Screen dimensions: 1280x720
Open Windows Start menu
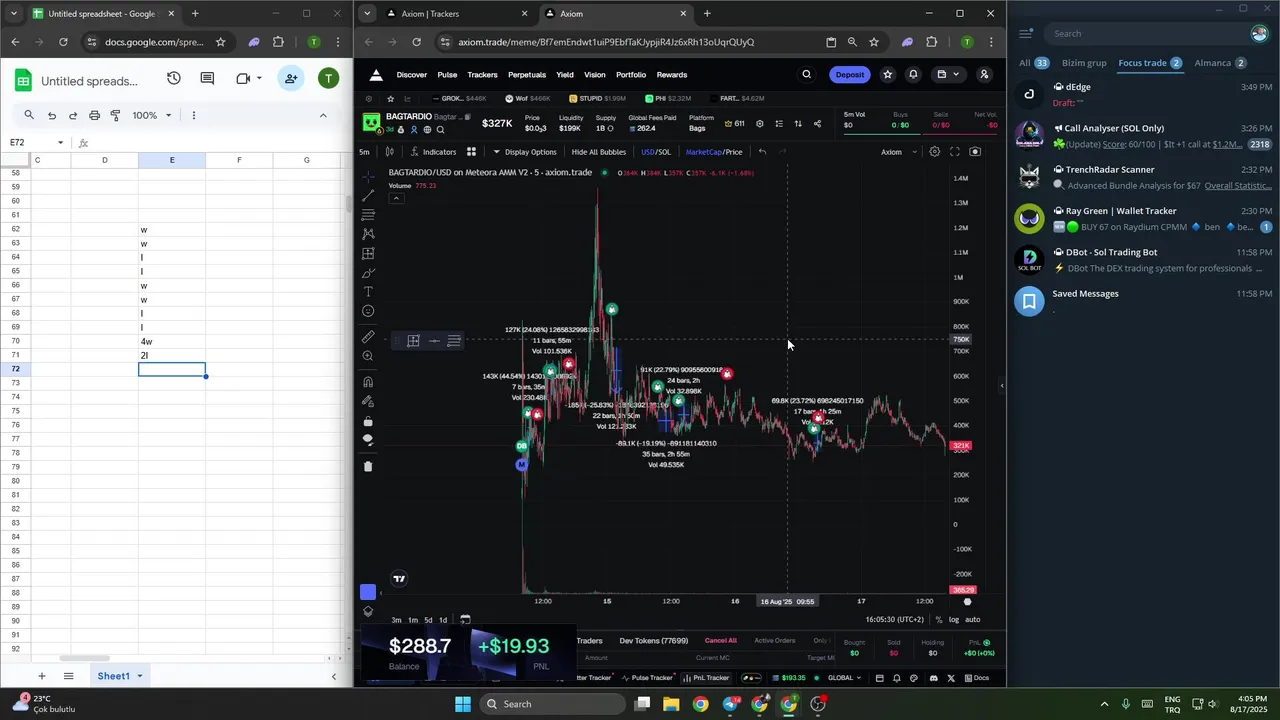click(x=463, y=704)
